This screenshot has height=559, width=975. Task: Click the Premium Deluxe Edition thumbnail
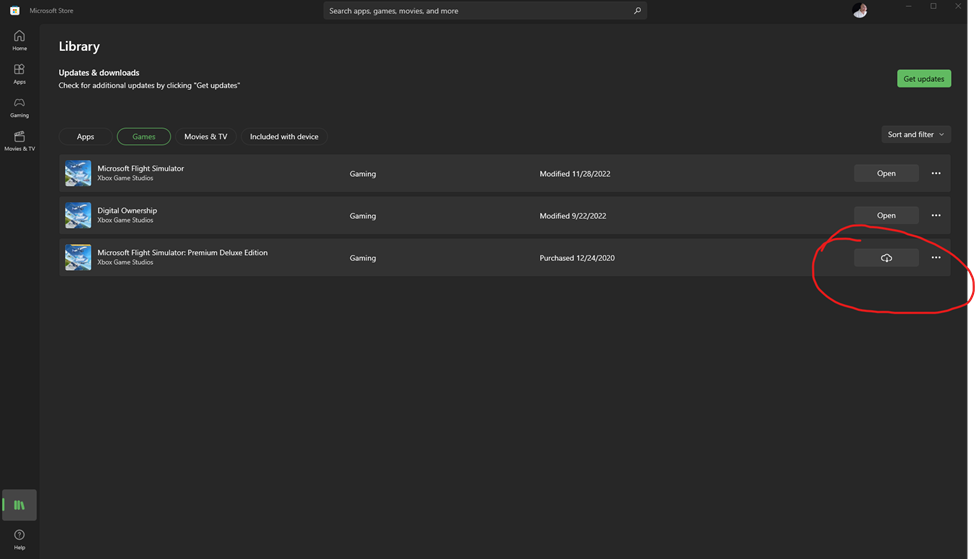click(78, 257)
